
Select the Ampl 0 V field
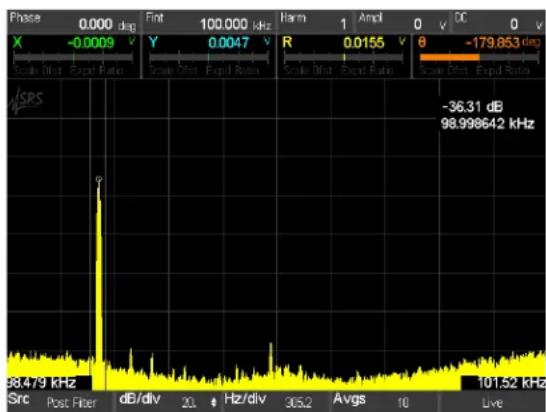[403, 23]
